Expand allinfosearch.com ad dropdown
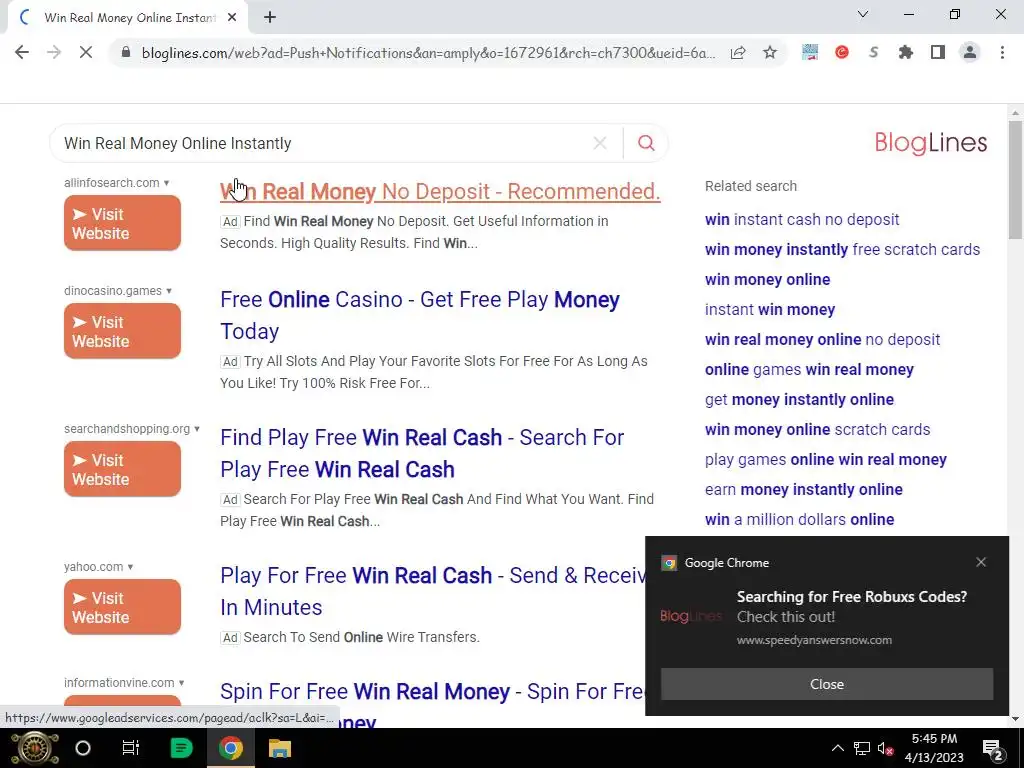 point(167,183)
